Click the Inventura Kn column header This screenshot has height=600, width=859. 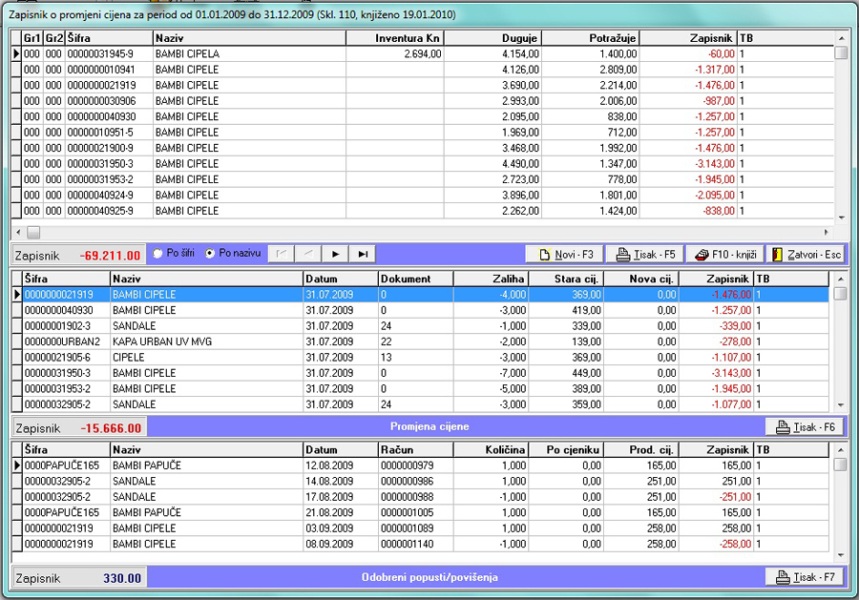coord(394,38)
